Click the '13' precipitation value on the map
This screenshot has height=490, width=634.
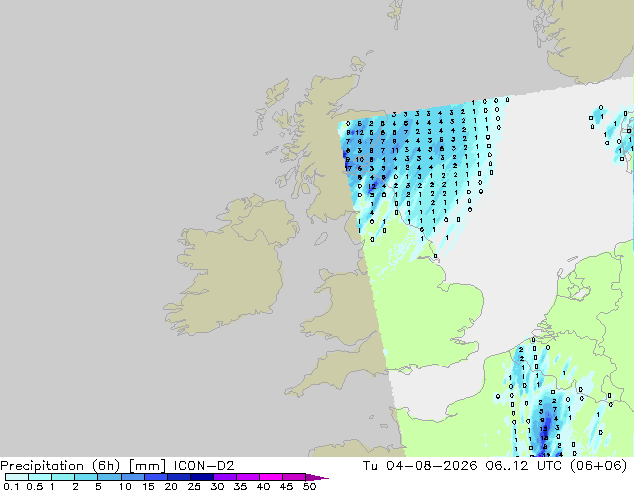click(544, 429)
